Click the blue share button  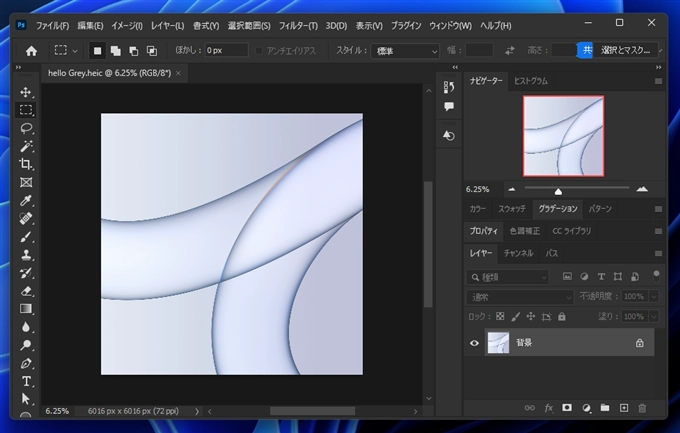pos(586,50)
